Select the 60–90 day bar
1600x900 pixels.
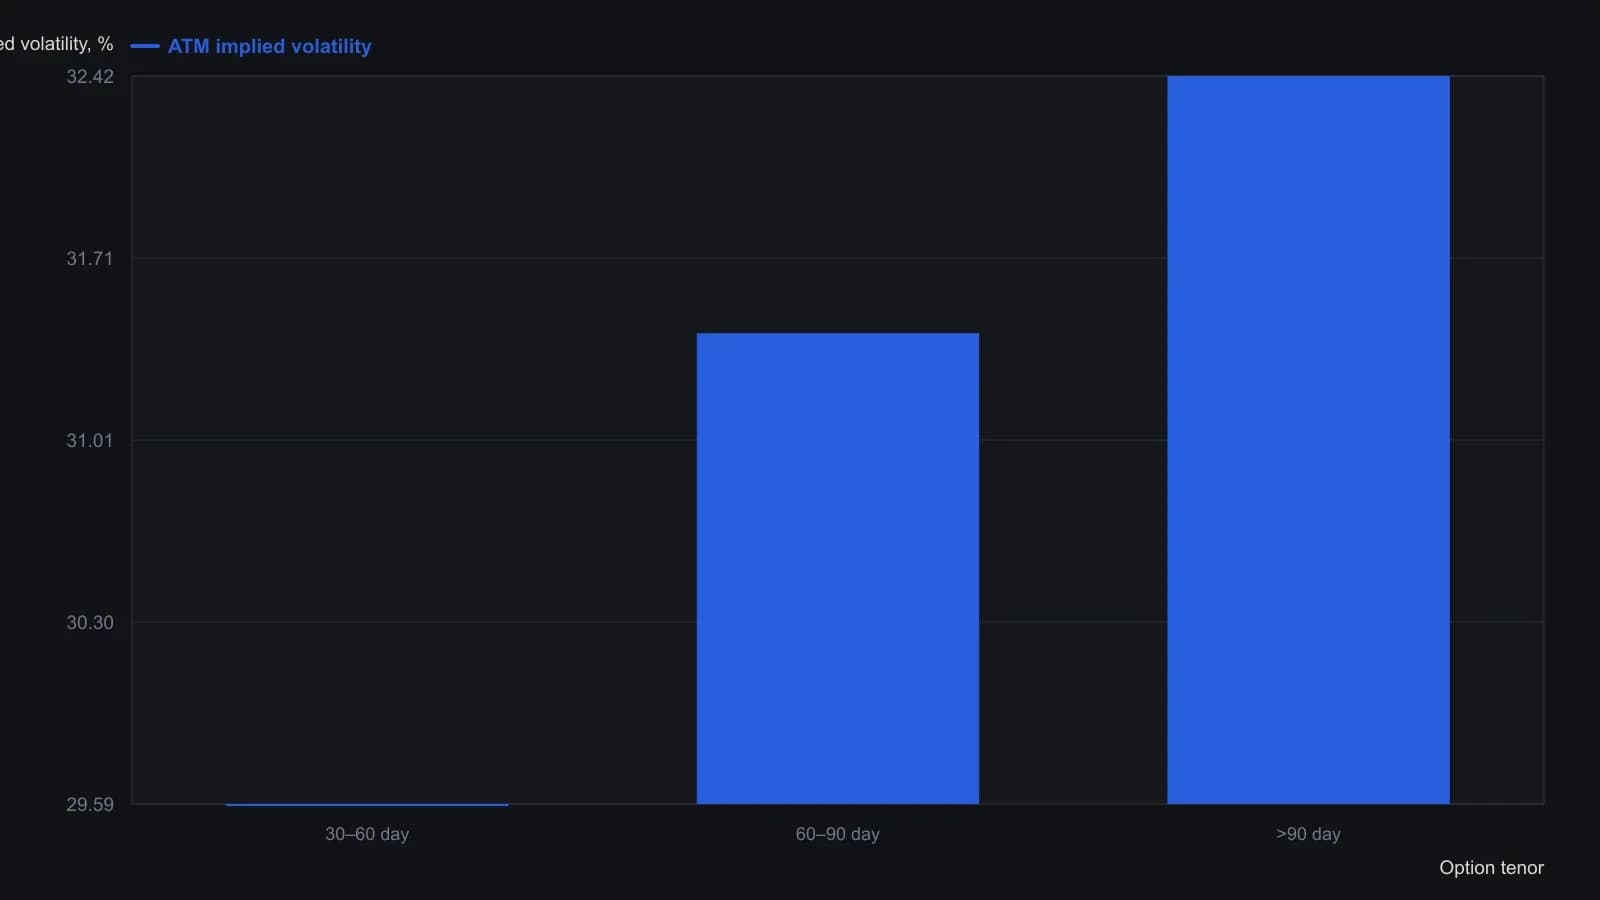tap(838, 568)
